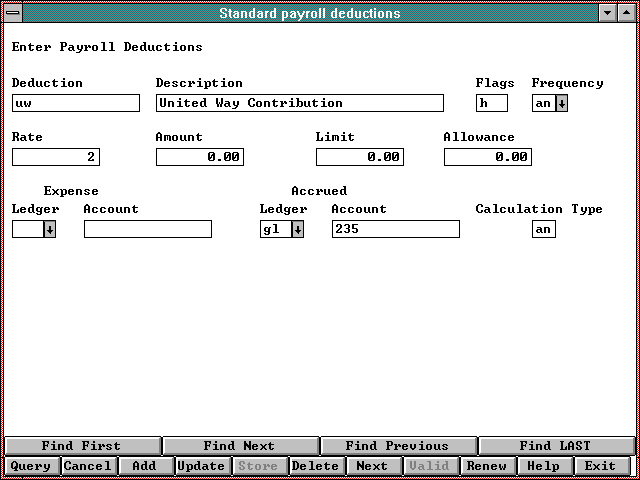640x480 pixels.
Task: Expand the Frequency dropdown arrow
Action: coord(561,103)
